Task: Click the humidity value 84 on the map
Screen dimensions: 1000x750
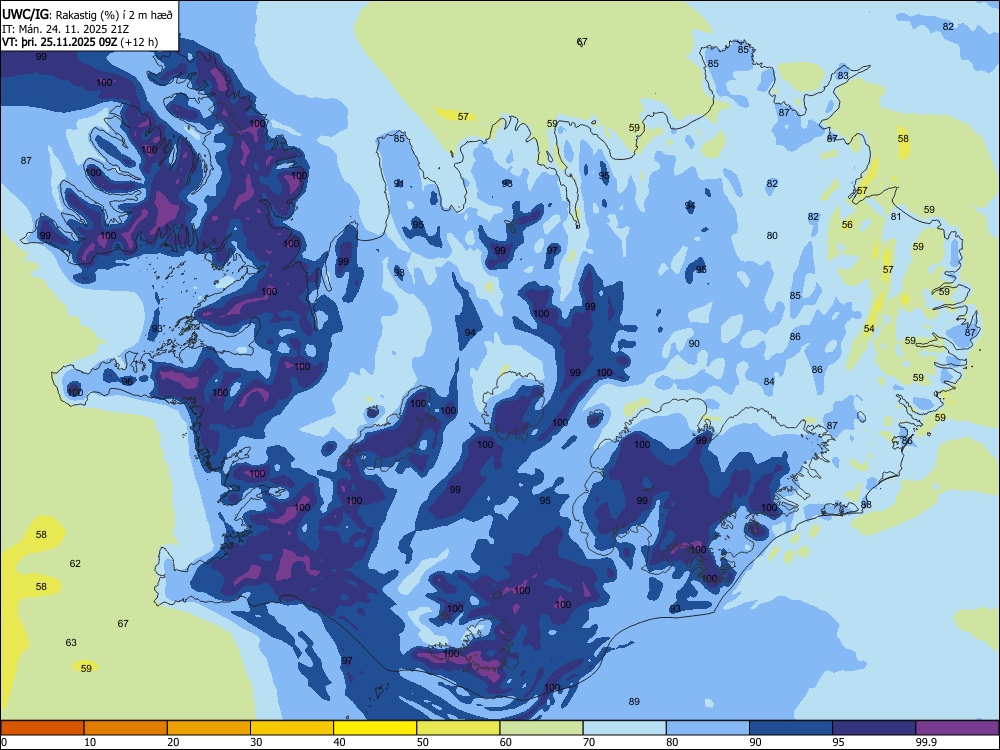Action: (769, 382)
